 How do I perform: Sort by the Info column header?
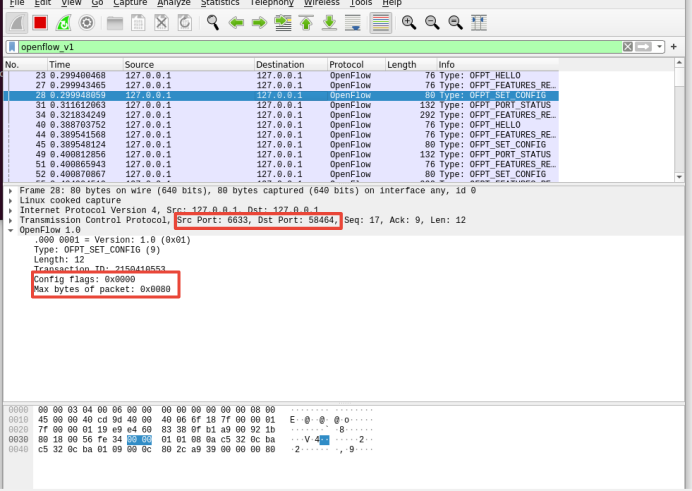tap(498, 64)
